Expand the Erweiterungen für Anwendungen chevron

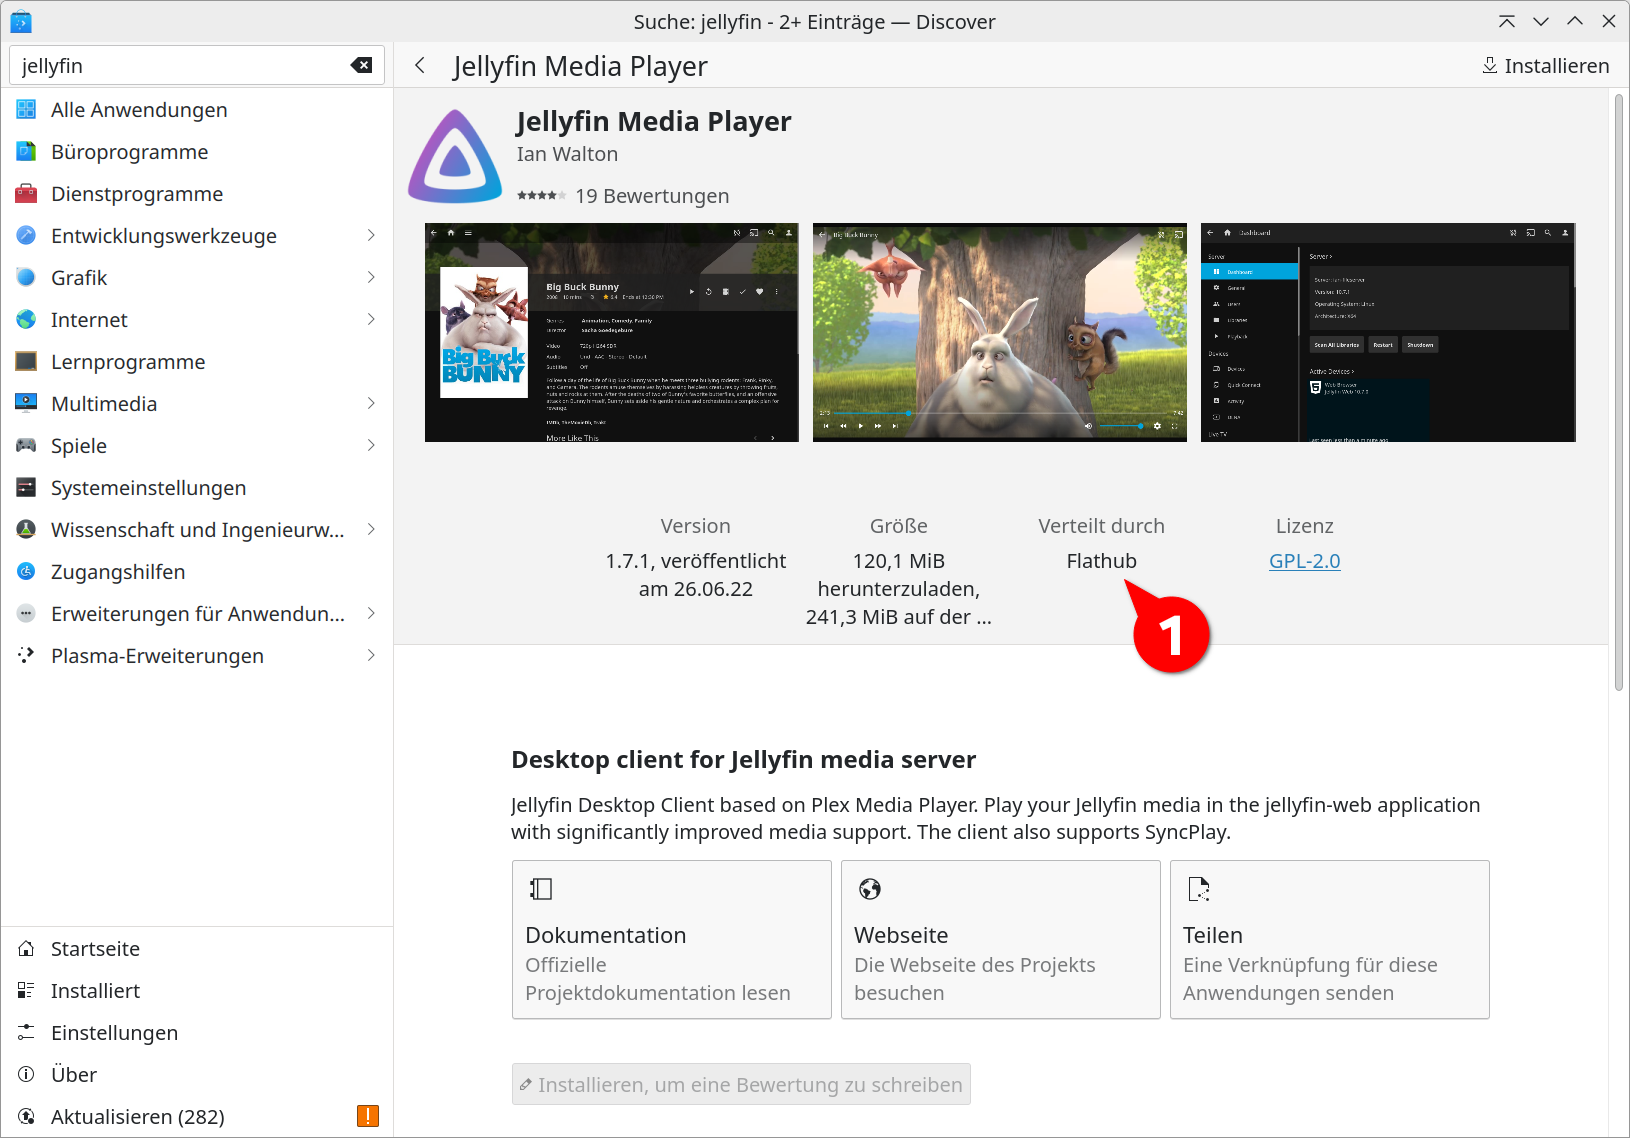[x=371, y=614]
